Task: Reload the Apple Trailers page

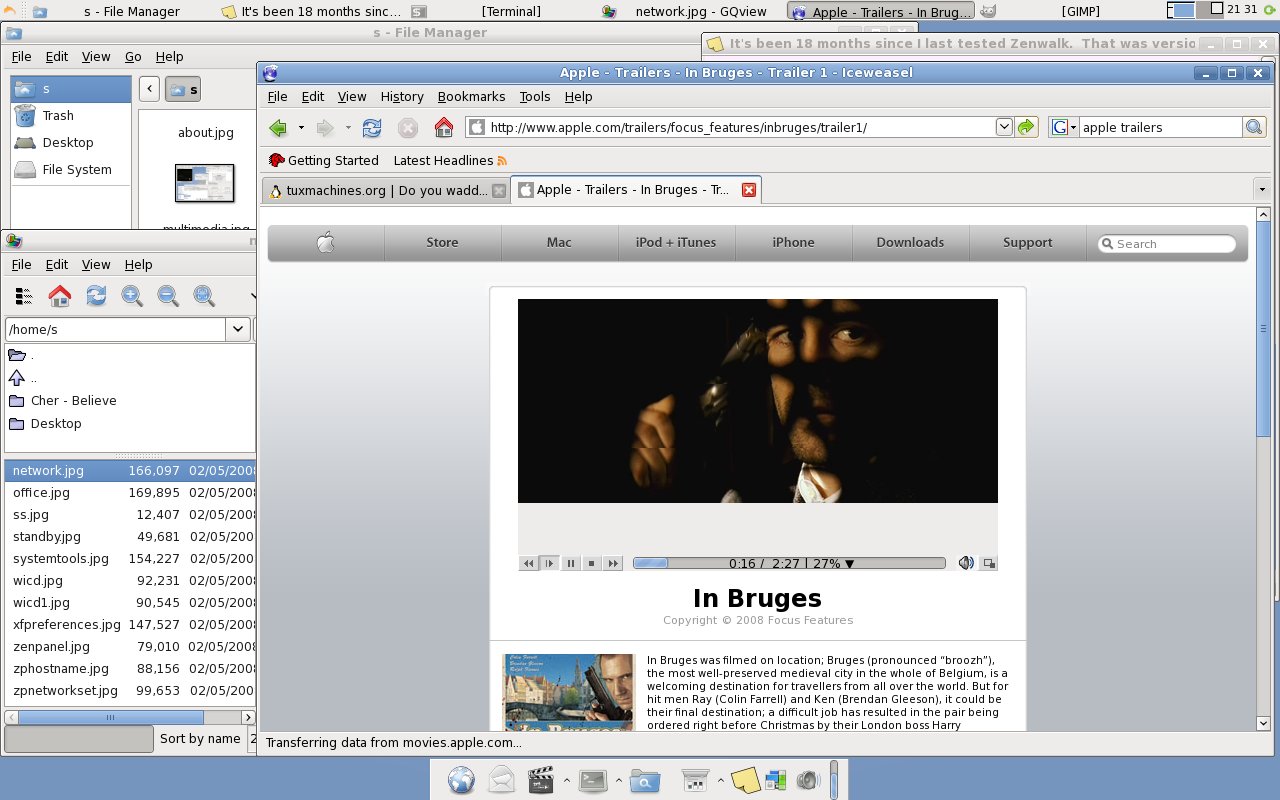Action: (372, 128)
